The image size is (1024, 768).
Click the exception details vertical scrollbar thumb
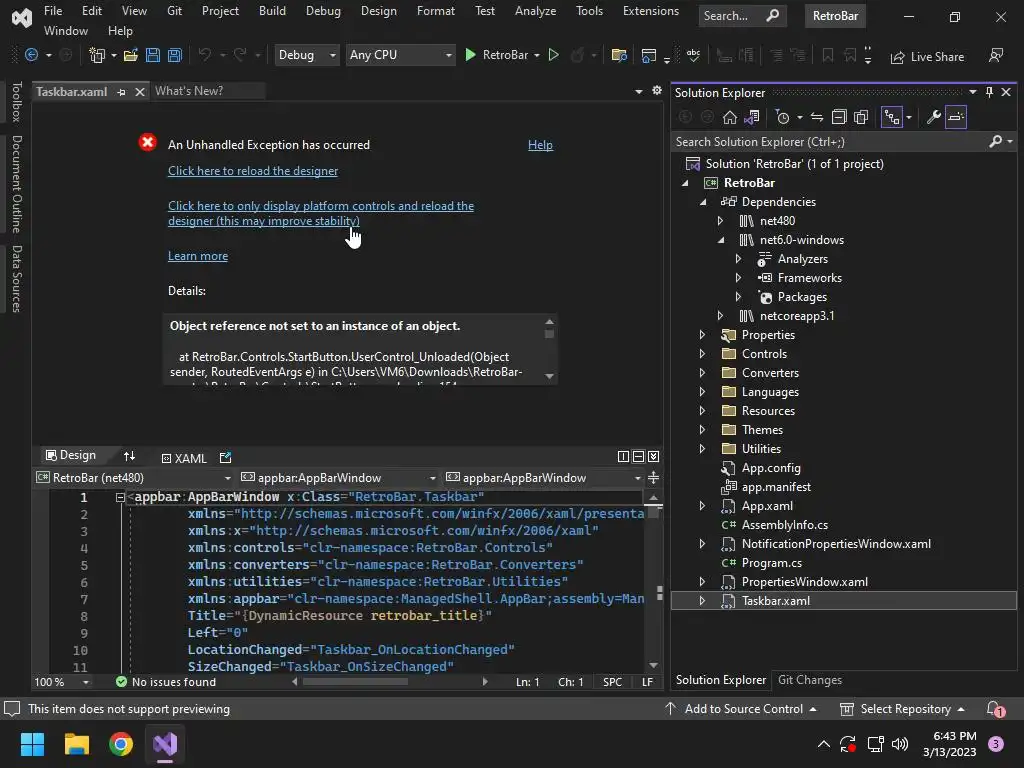click(x=549, y=334)
